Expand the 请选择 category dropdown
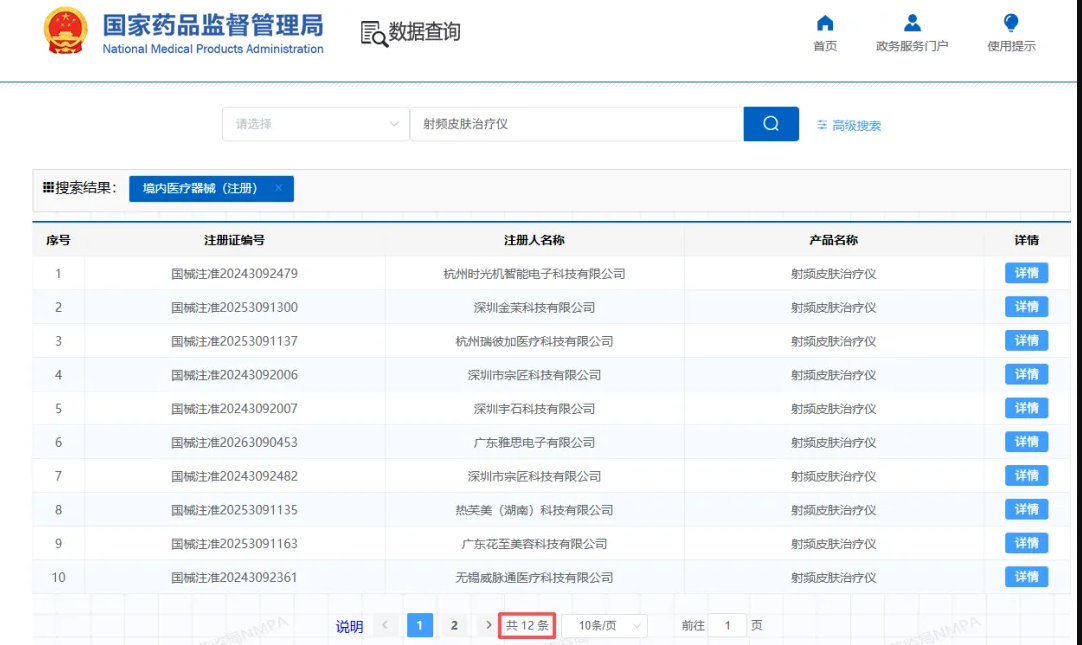The image size is (1082, 645). pos(315,124)
